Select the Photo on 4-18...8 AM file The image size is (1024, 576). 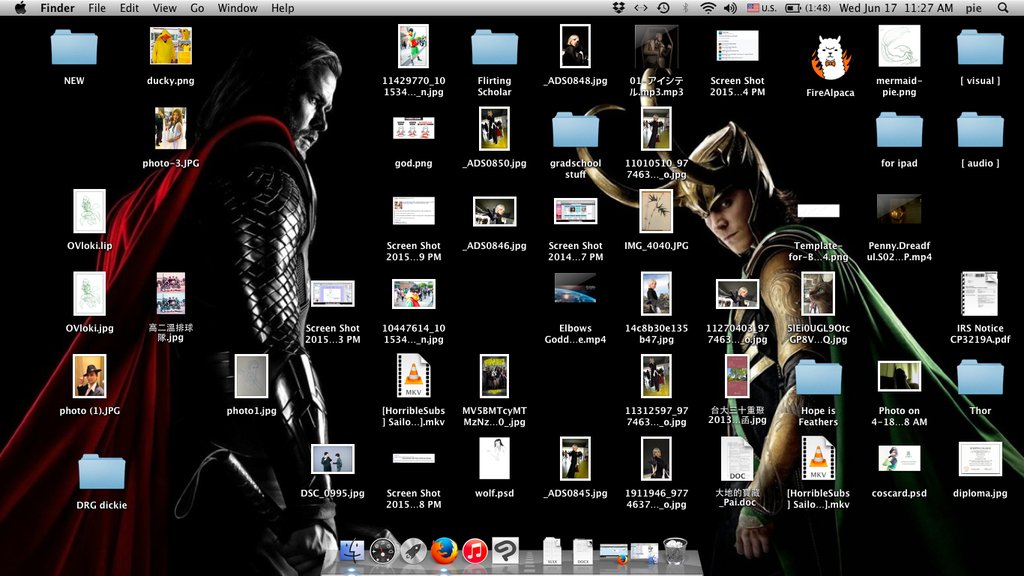click(899, 394)
